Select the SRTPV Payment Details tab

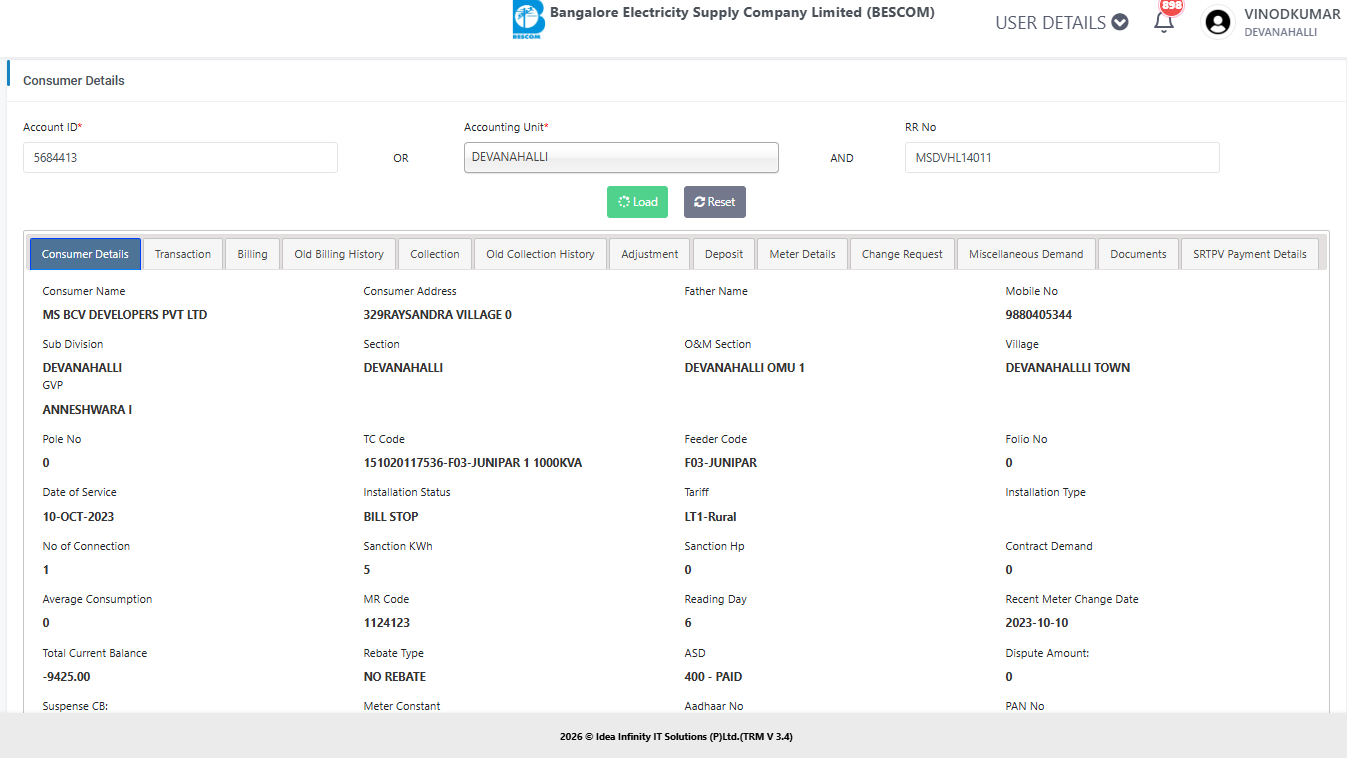pos(1249,254)
